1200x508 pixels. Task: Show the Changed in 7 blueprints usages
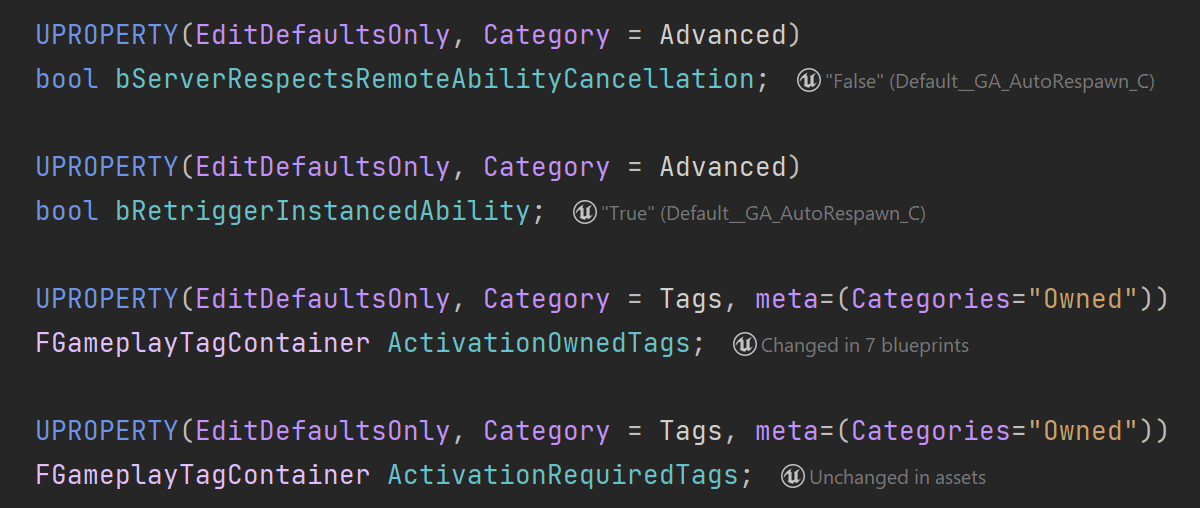point(865,346)
